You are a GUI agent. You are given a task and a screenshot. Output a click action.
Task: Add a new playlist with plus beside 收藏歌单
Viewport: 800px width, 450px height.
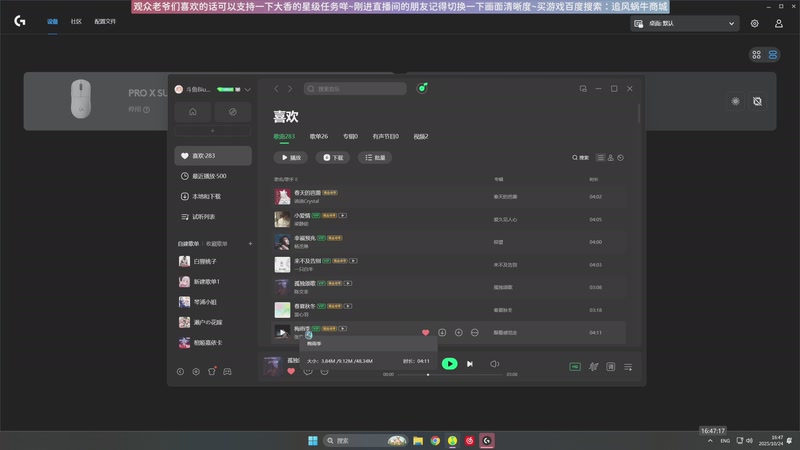(250, 244)
